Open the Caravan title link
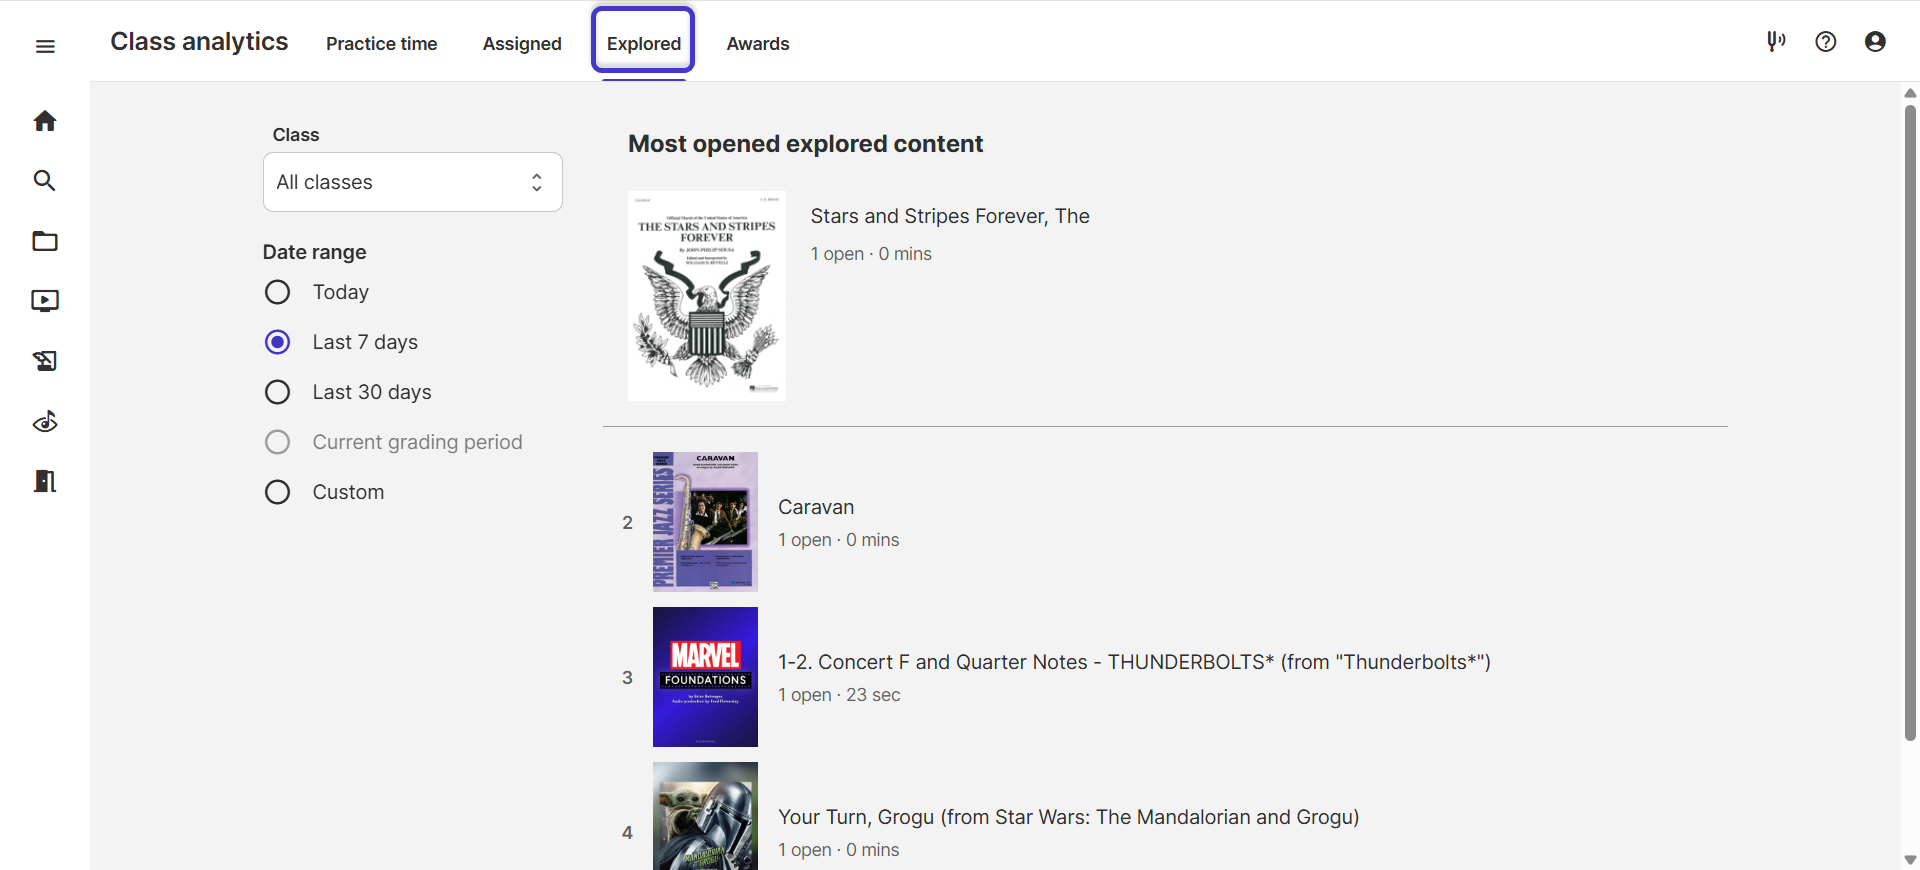The width and height of the screenshot is (1920, 870). [816, 507]
